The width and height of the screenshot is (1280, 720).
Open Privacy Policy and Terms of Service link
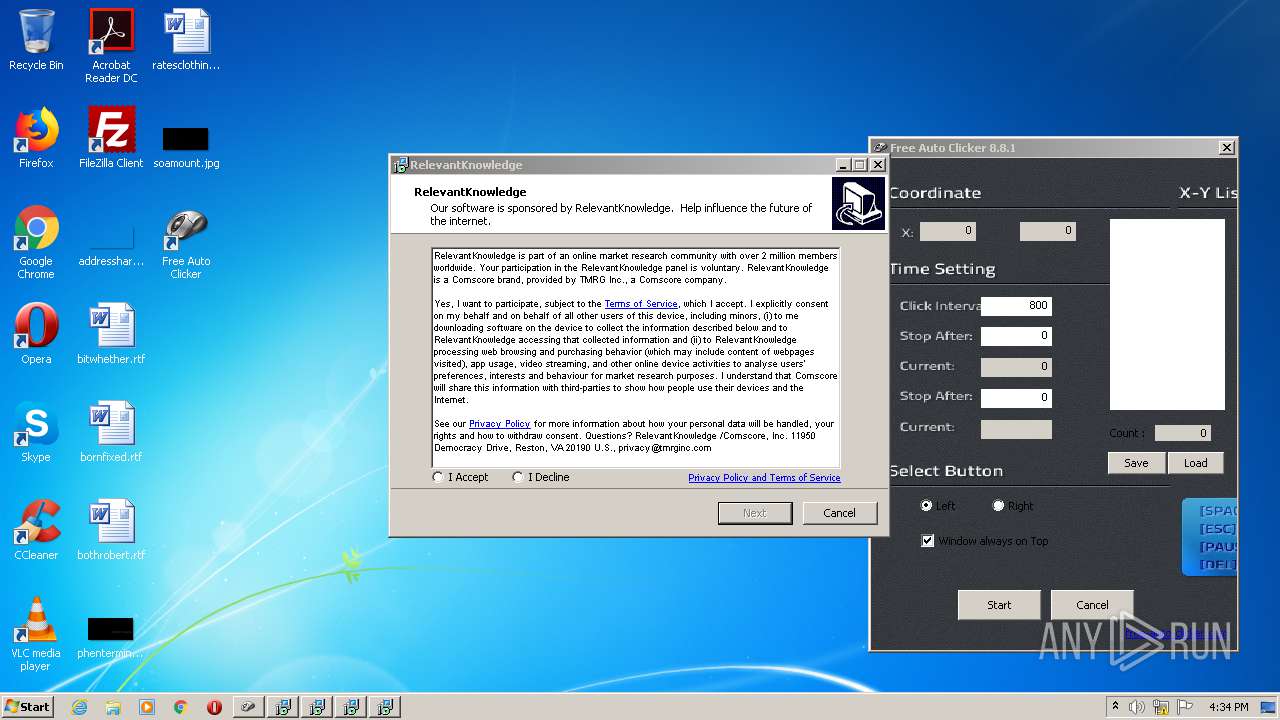point(764,478)
